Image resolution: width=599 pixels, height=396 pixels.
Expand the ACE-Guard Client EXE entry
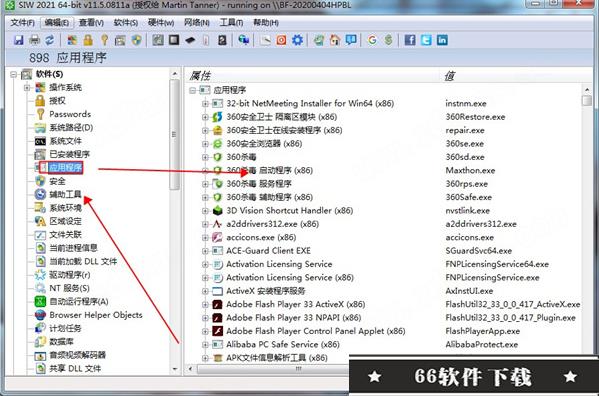click(x=205, y=251)
